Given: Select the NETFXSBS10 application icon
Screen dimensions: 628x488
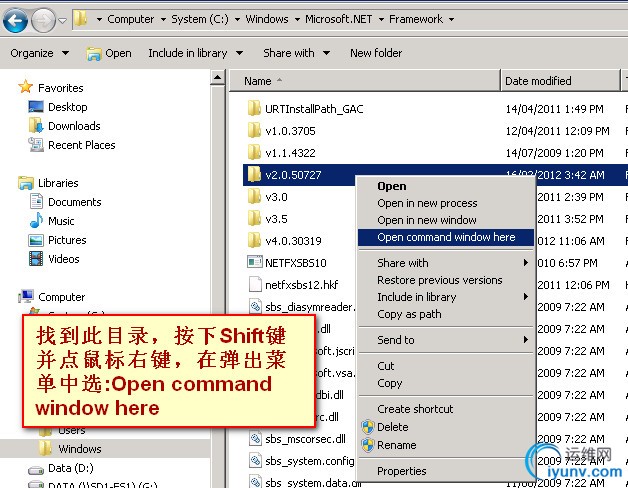Looking at the screenshot, I should (255, 262).
